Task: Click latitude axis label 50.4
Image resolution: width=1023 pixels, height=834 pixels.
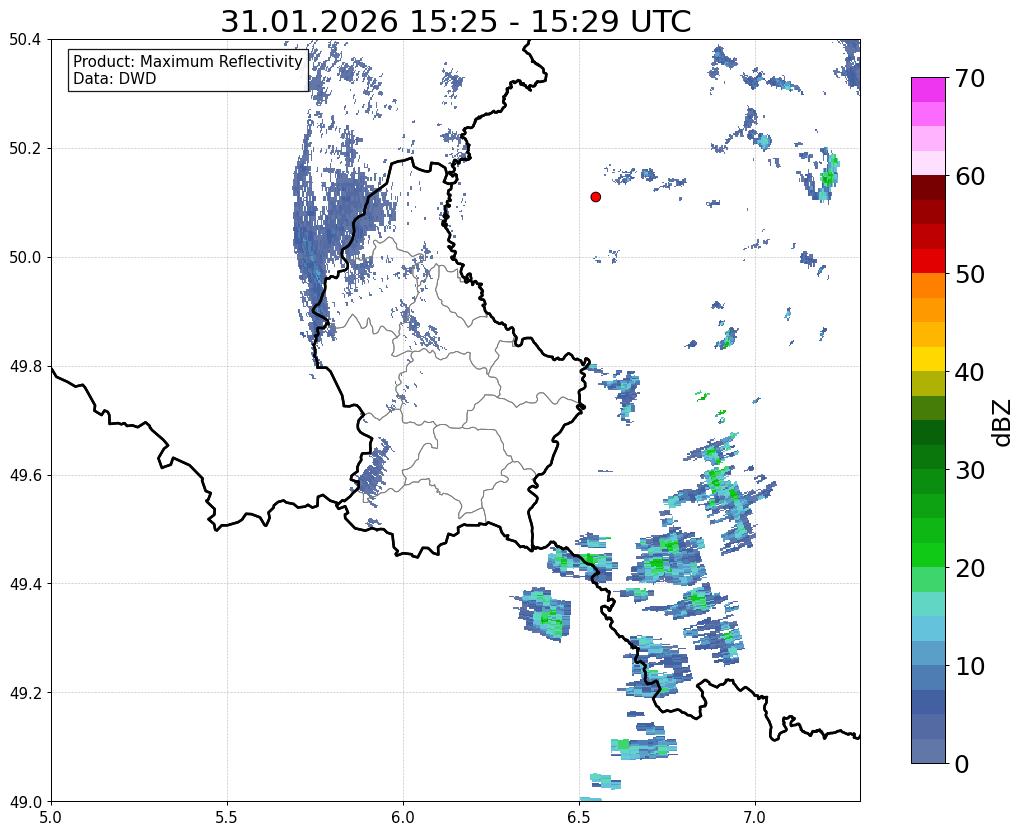Action: (25, 40)
